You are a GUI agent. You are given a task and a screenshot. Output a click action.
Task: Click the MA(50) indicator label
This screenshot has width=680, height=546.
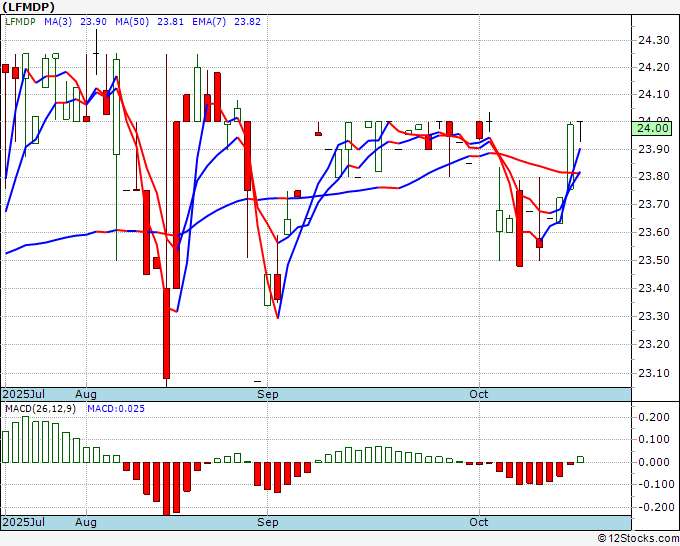tap(132, 22)
